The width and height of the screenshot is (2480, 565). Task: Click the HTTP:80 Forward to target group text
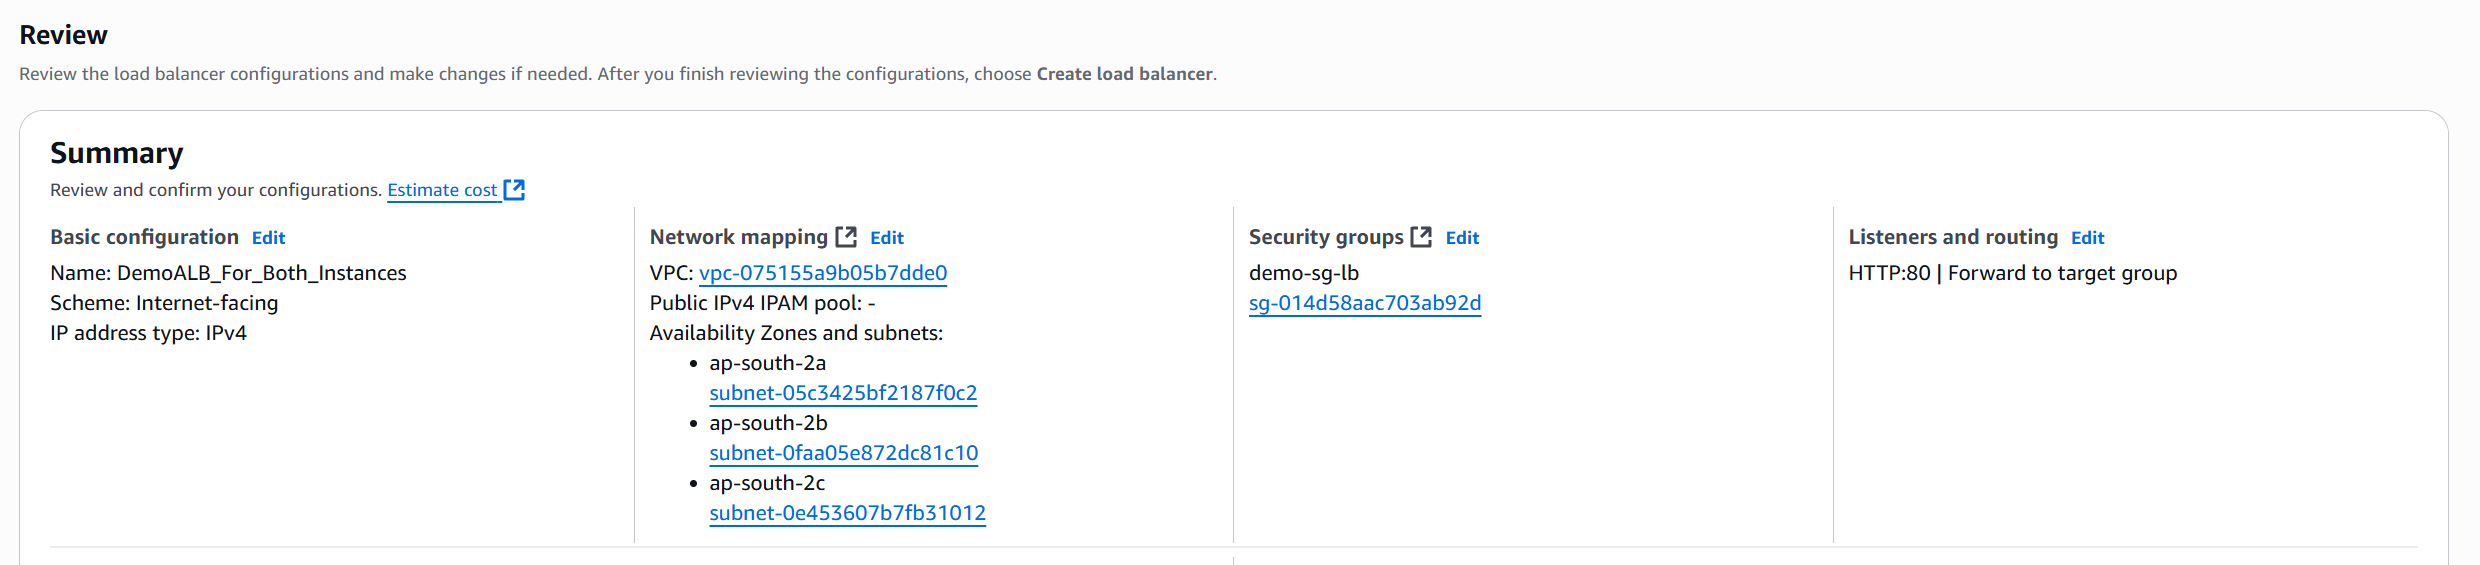coord(2012,273)
